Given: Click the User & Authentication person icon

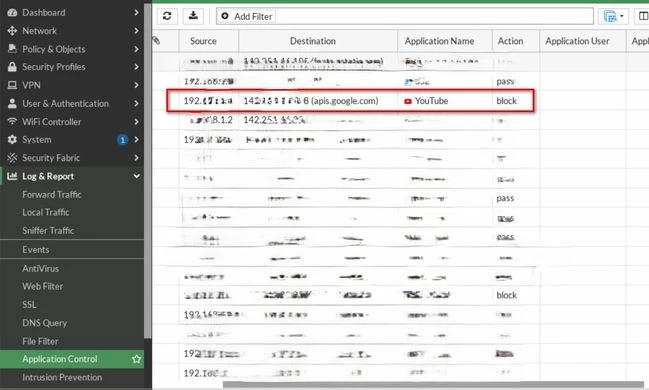Looking at the screenshot, I should (12, 104).
